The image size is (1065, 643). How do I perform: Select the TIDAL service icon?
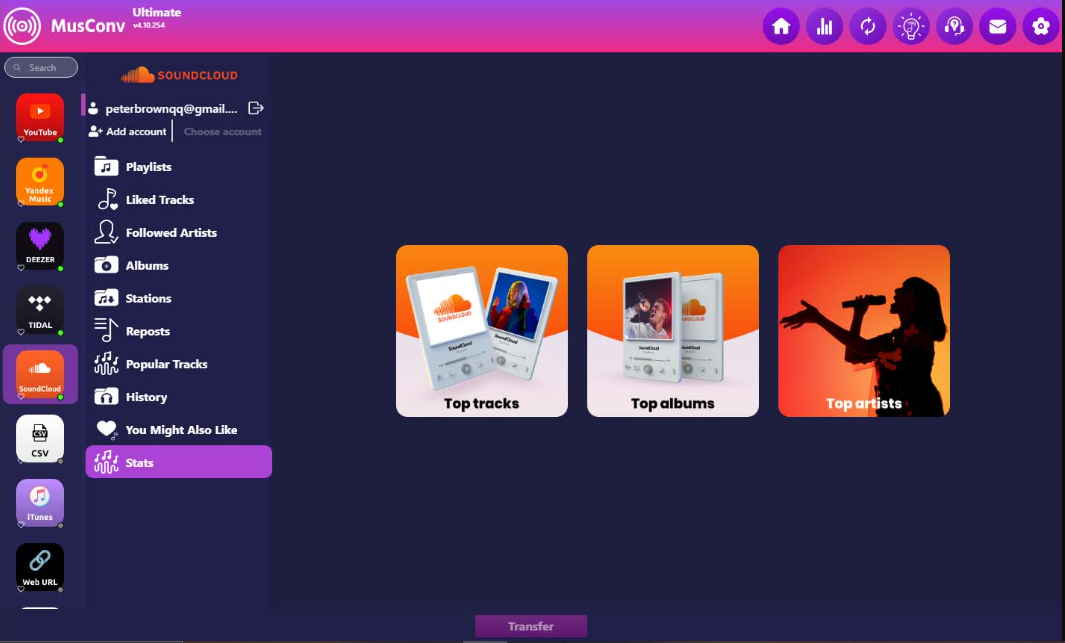[40, 310]
